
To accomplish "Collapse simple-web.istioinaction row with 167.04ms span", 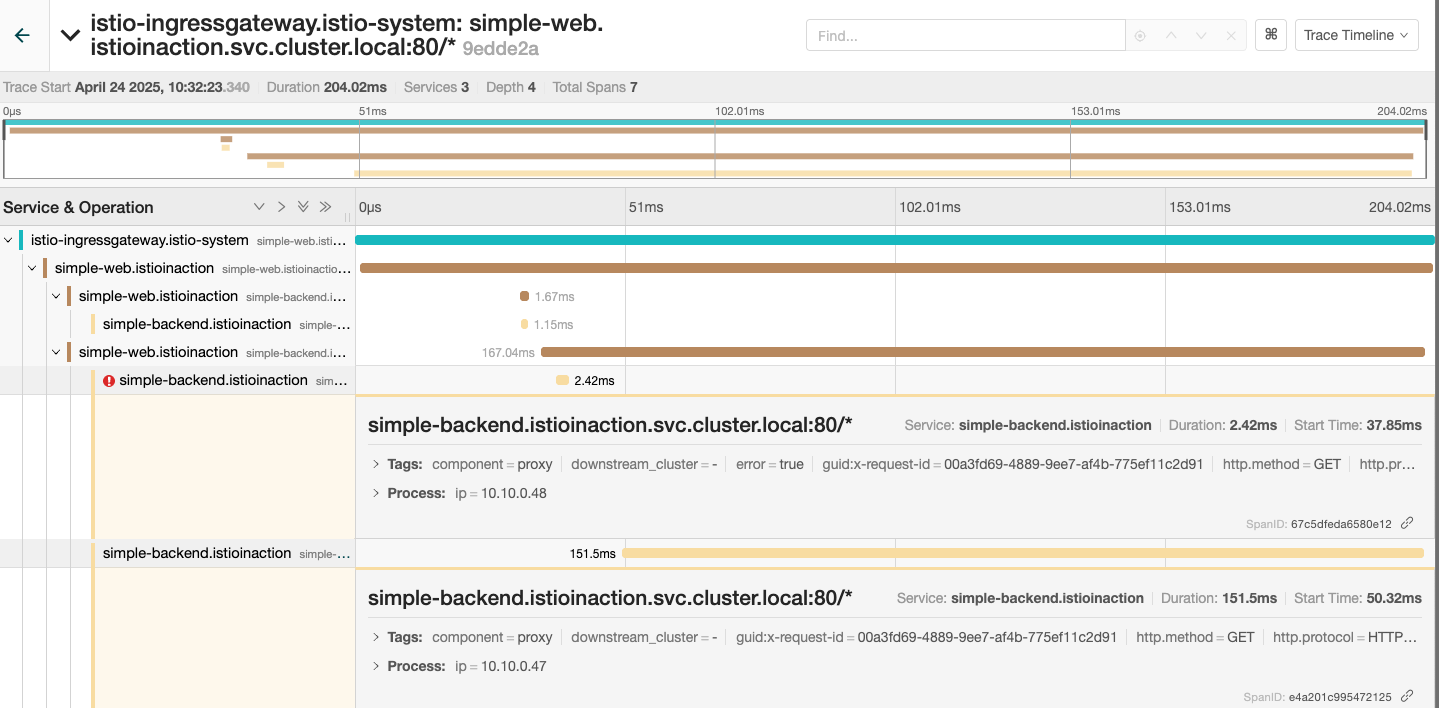I will click(x=57, y=352).
